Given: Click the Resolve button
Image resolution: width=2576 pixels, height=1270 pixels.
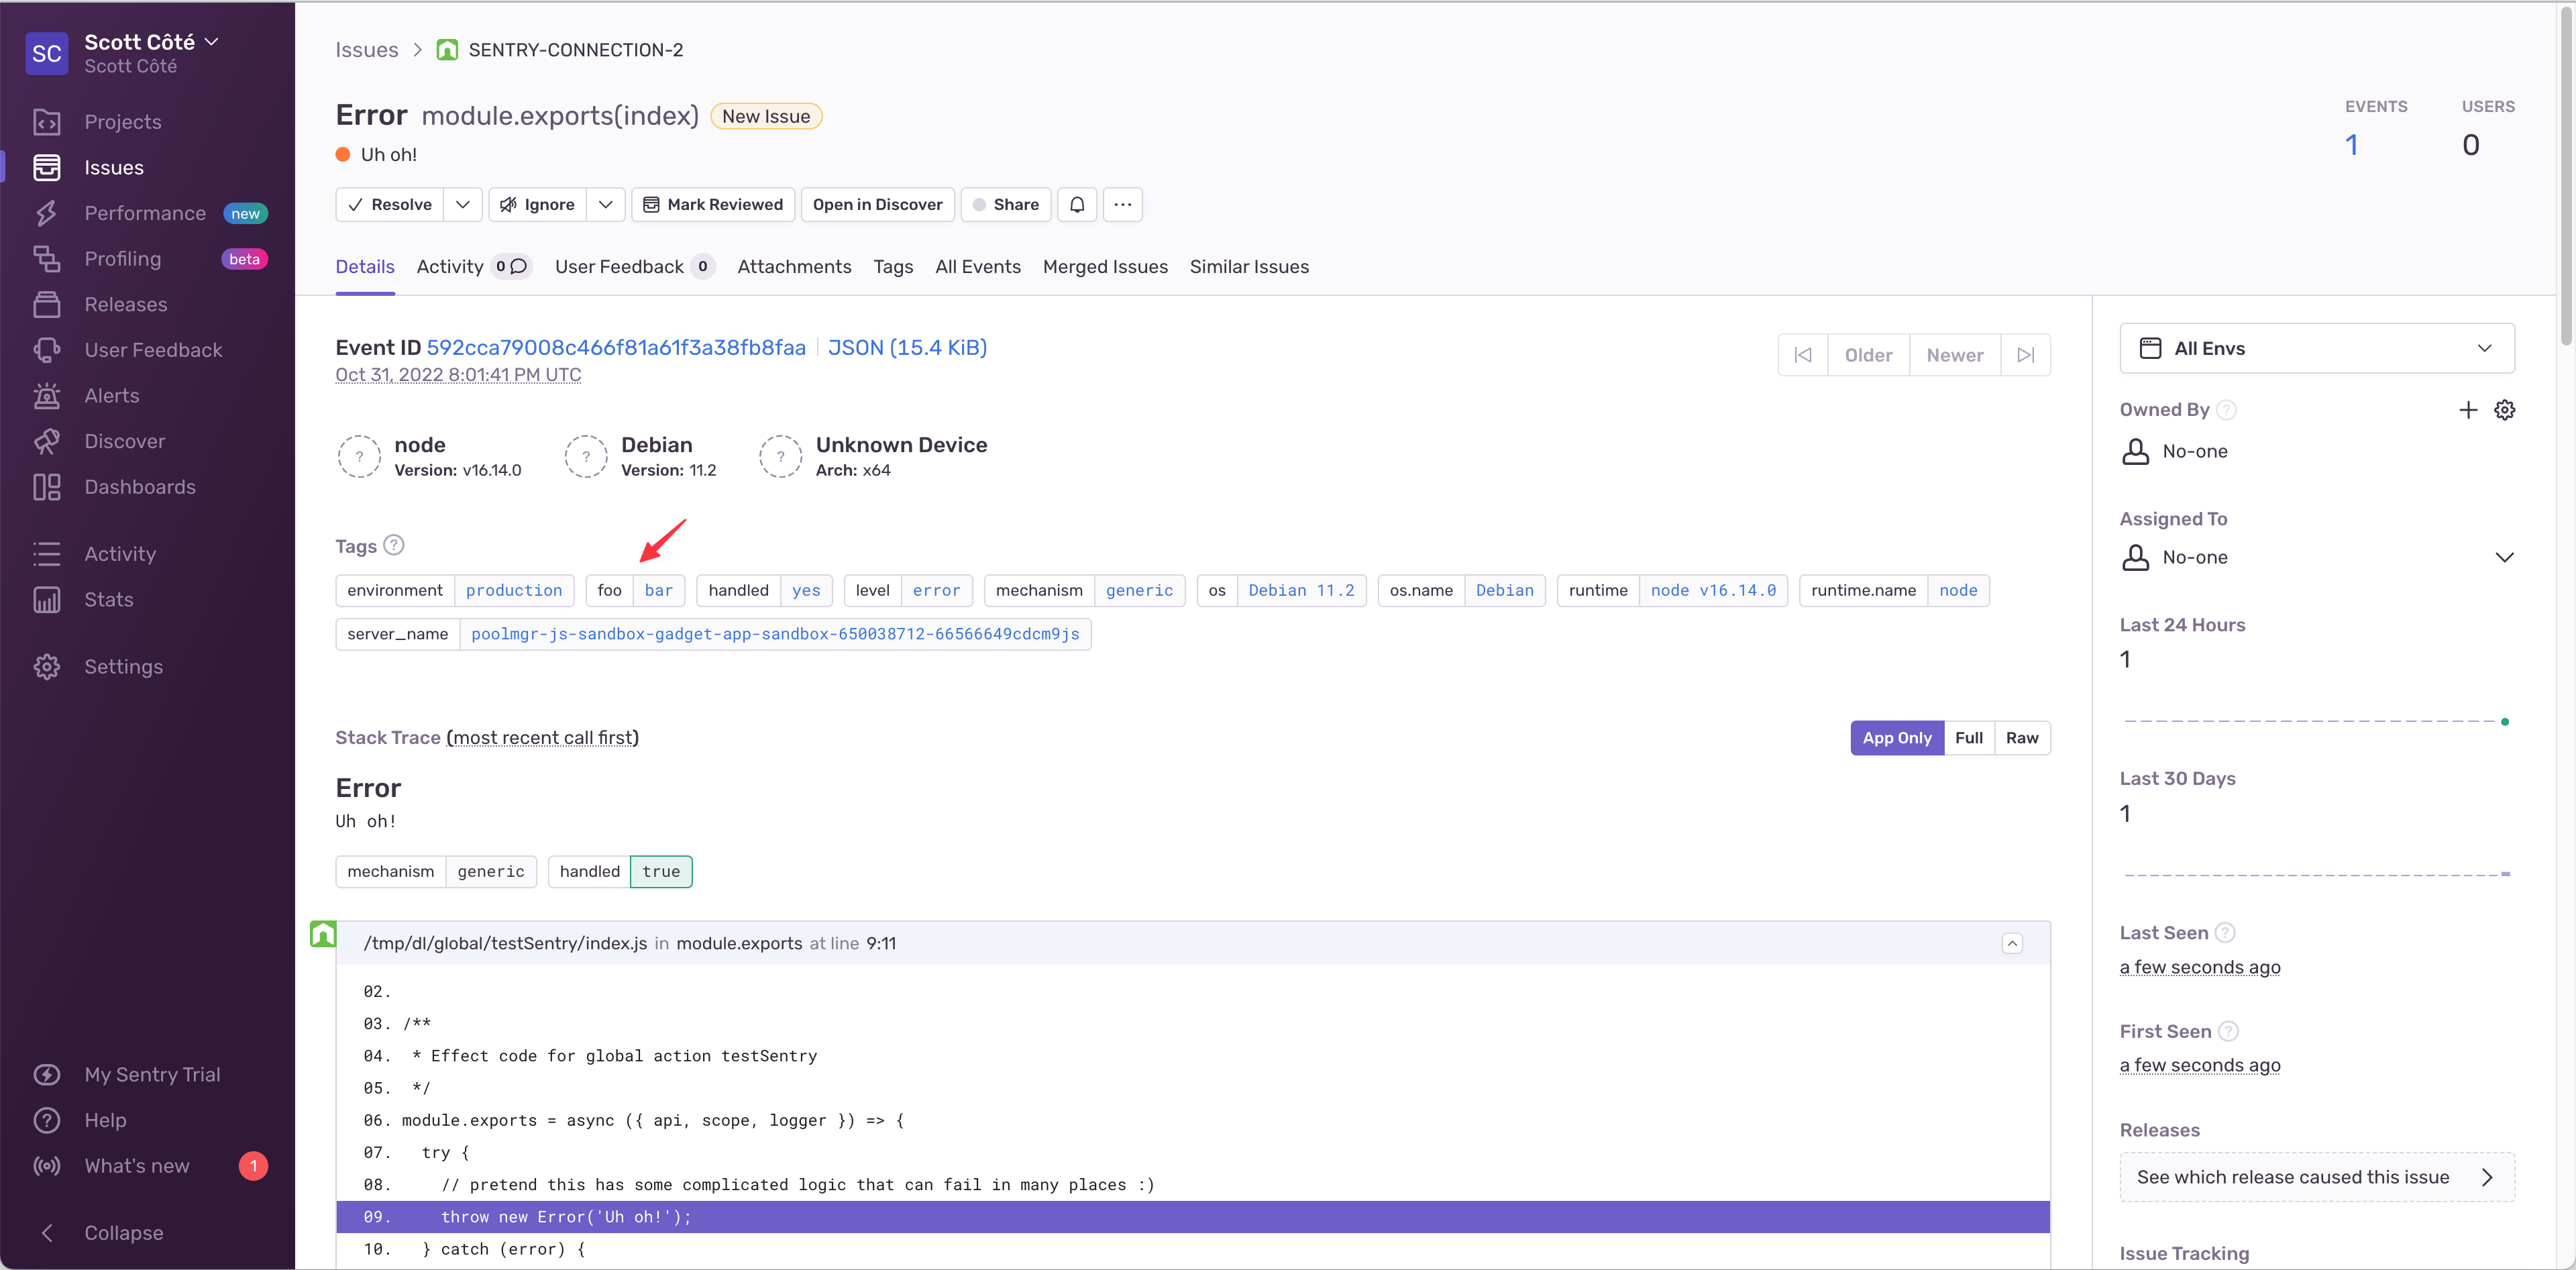Looking at the screenshot, I should tap(390, 205).
